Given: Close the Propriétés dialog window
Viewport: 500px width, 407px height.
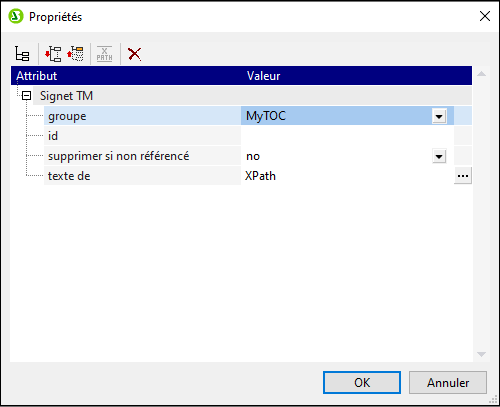Looking at the screenshot, I should pos(485,16).
